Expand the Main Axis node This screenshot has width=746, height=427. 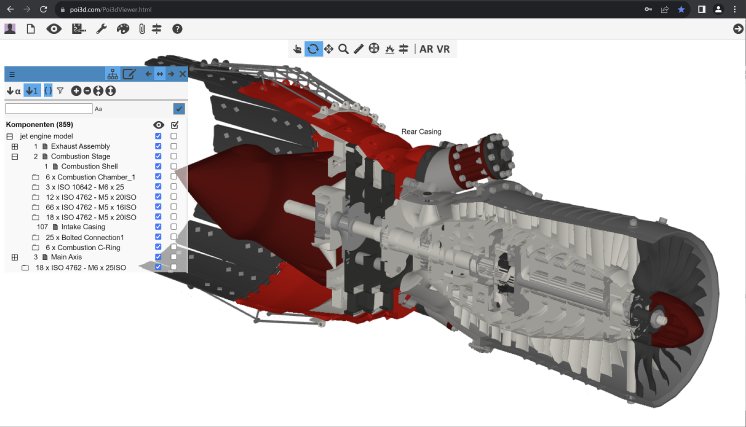pos(15,257)
